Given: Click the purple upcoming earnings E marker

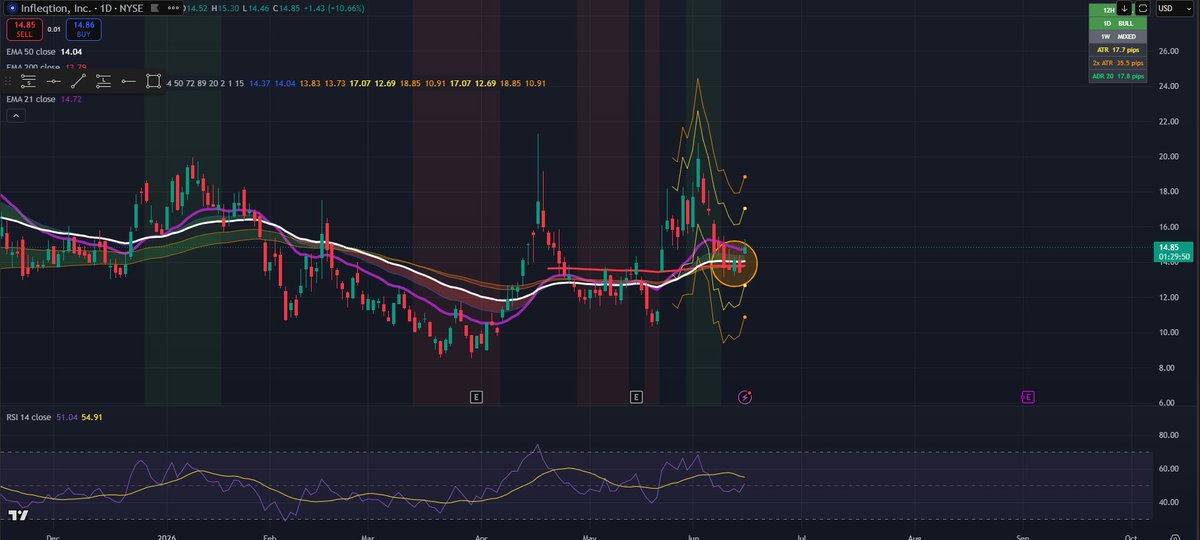Looking at the screenshot, I should pyautogui.click(x=1028, y=397).
